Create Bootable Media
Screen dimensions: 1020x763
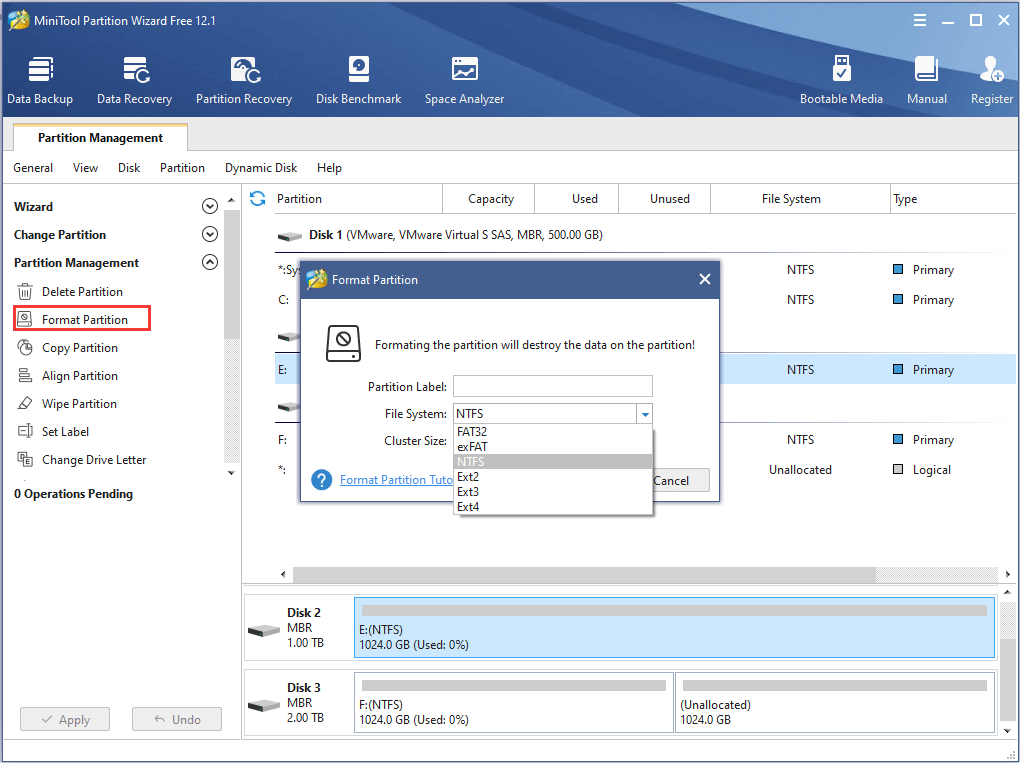[x=841, y=81]
